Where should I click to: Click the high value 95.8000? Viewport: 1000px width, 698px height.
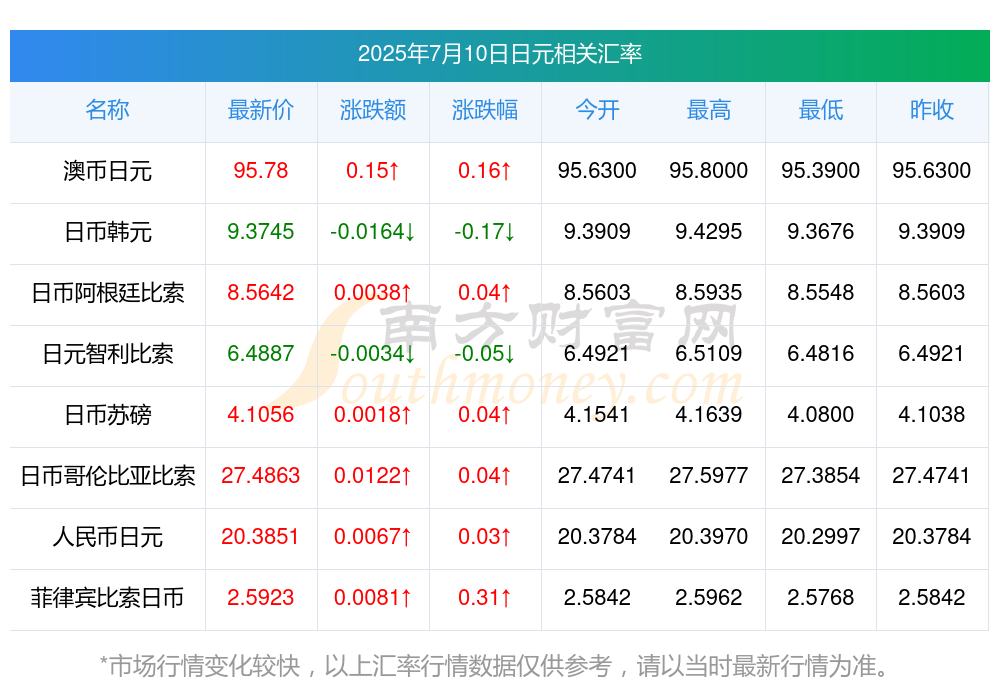pyautogui.click(x=708, y=170)
